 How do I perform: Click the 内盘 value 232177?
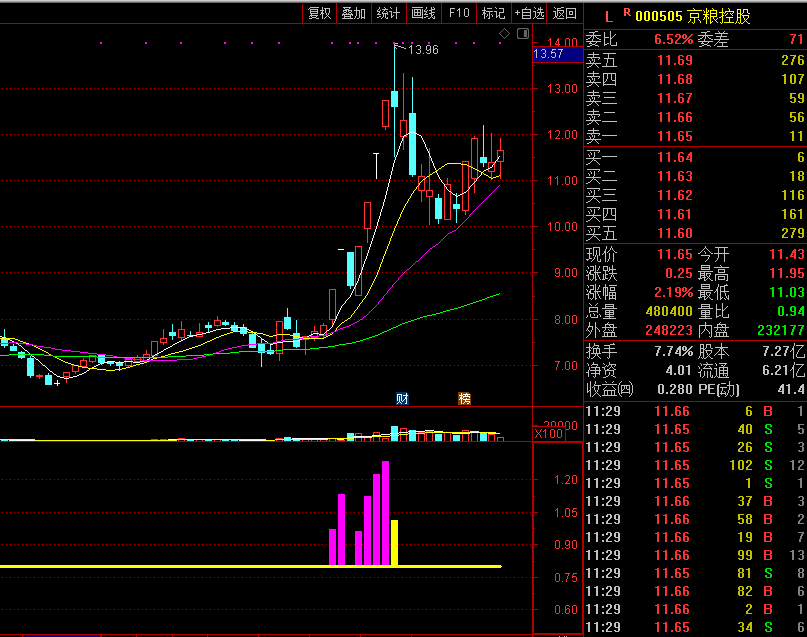point(781,331)
